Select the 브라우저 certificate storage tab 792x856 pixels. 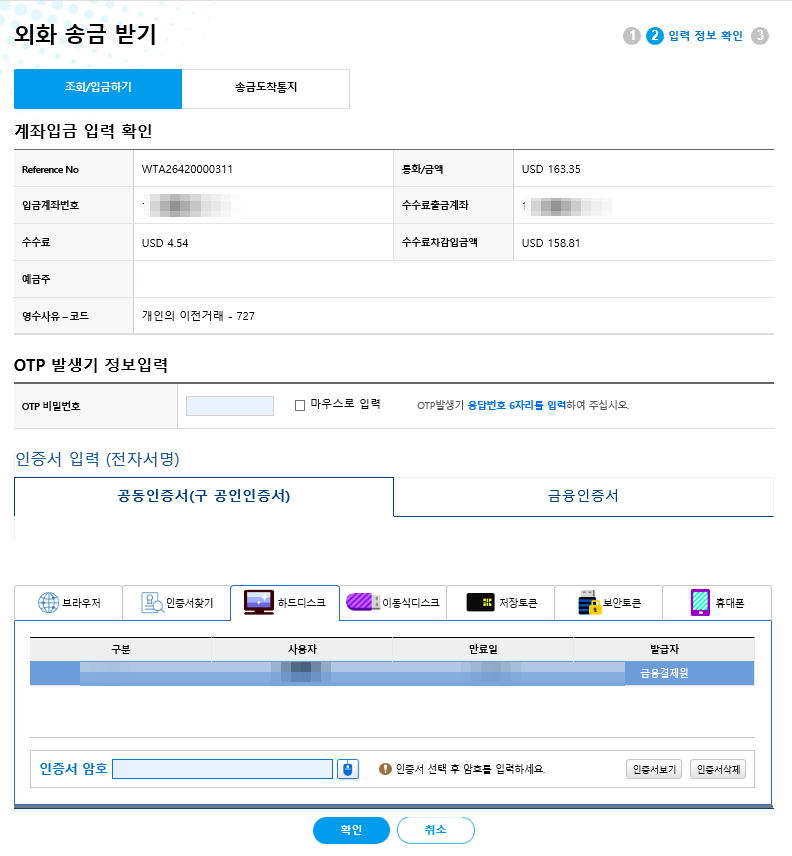69,603
